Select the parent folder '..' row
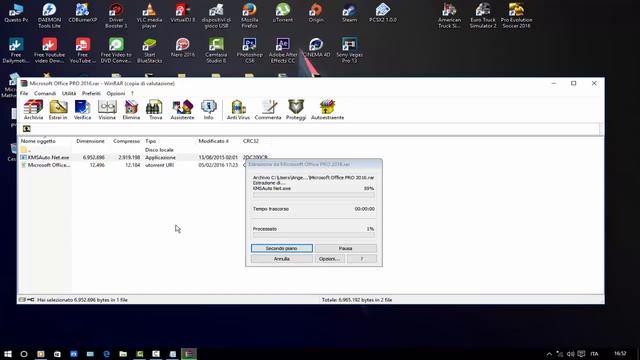640x360 pixels. 144,150
